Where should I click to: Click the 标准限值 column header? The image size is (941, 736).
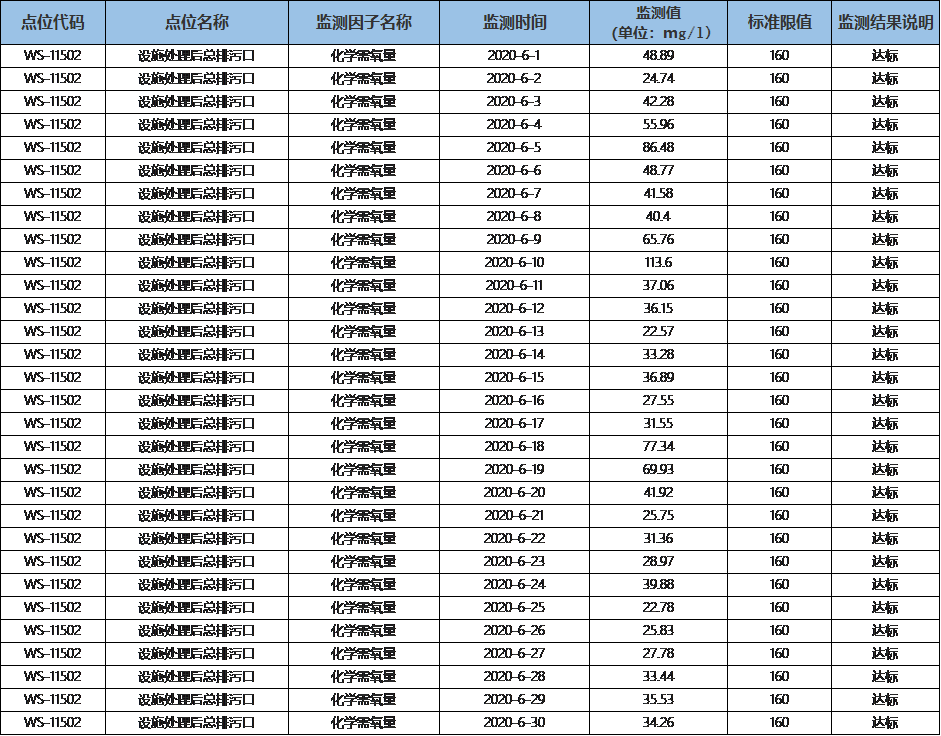pyautogui.click(x=780, y=23)
